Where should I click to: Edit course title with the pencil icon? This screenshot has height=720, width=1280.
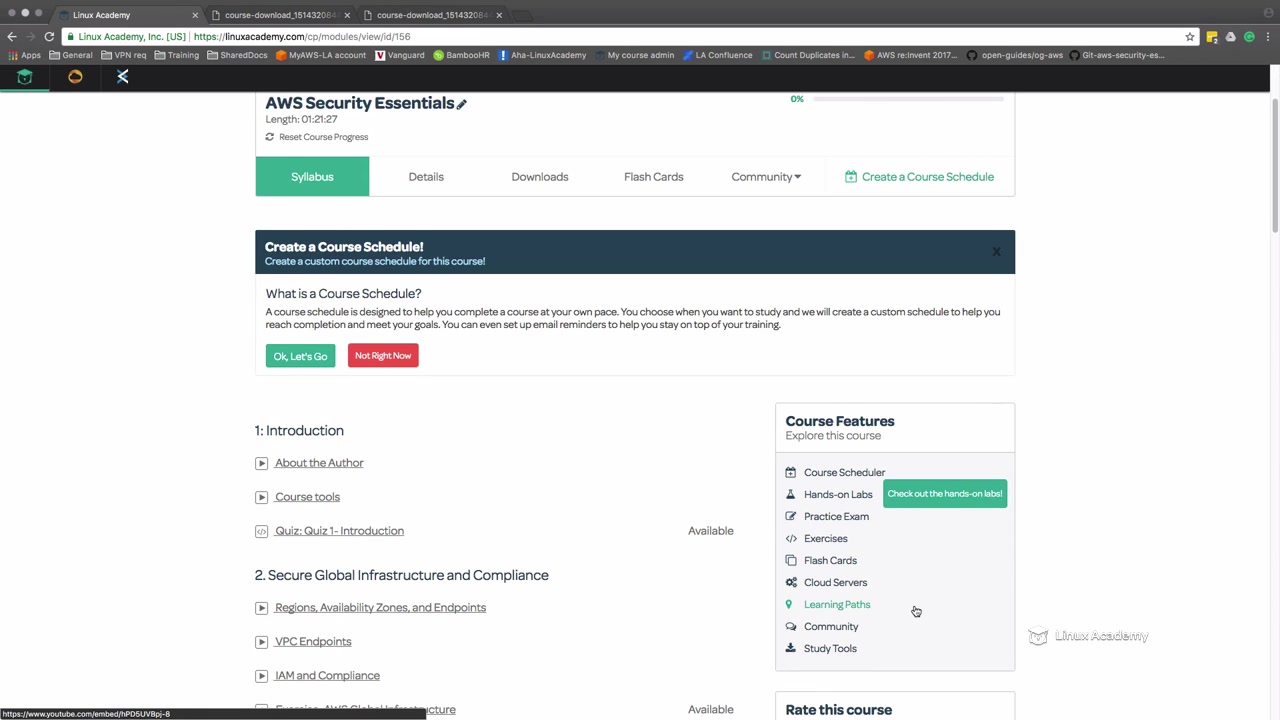coord(461,104)
